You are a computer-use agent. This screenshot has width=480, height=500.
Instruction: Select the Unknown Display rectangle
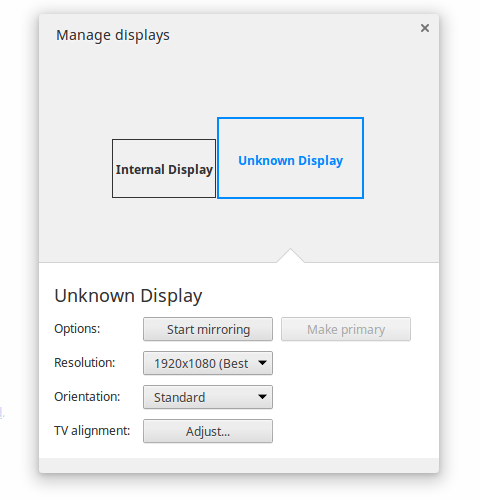tap(290, 158)
